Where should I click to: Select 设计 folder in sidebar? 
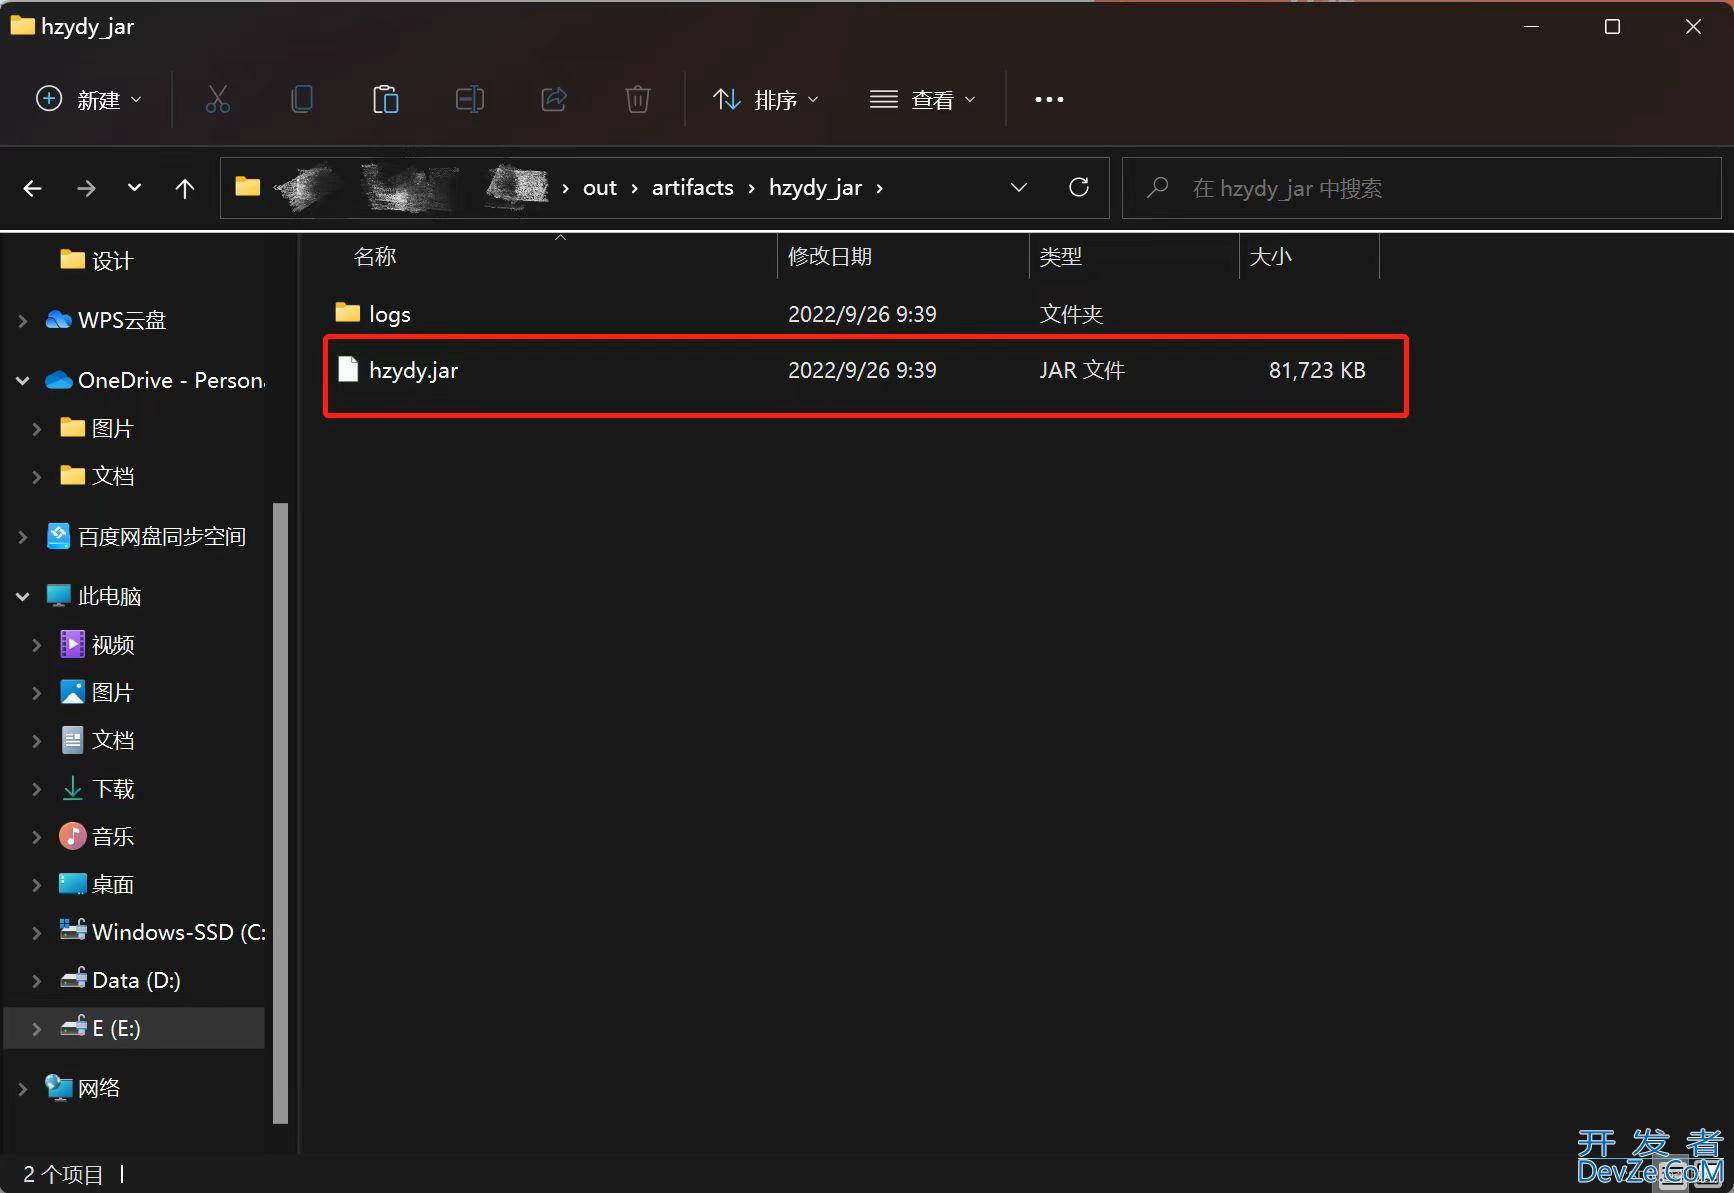(x=96, y=261)
